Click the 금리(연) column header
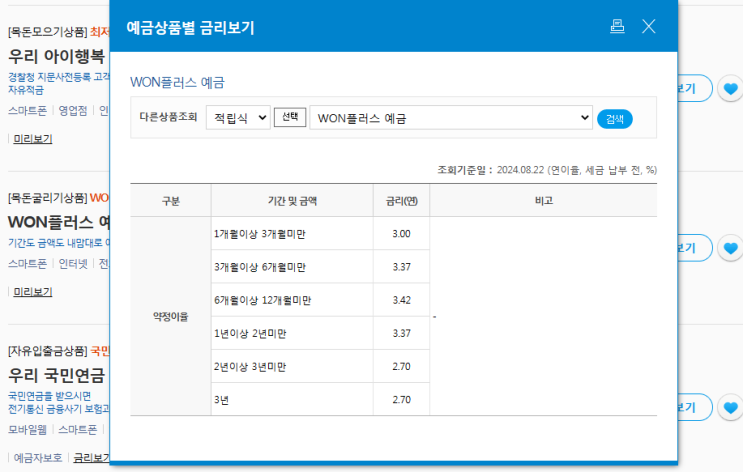The width and height of the screenshot is (743, 472). click(x=401, y=200)
